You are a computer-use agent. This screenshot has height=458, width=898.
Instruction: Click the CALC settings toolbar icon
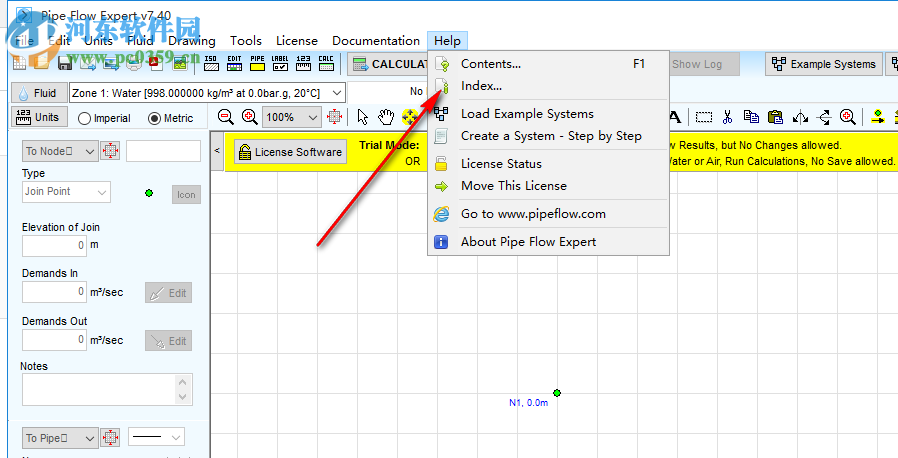pyautogui.click(x=326, y=63)
